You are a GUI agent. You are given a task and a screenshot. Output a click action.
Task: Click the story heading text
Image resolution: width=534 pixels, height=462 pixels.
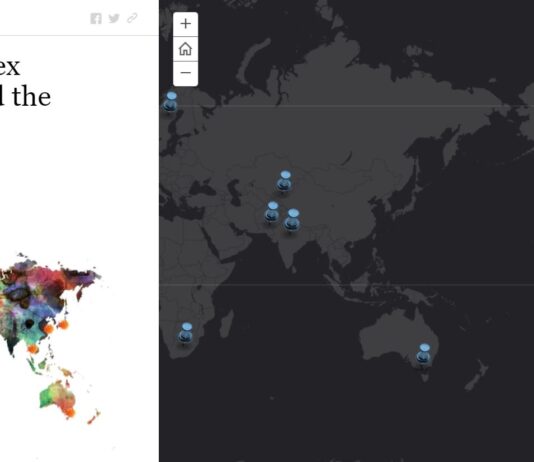(26, 82)
